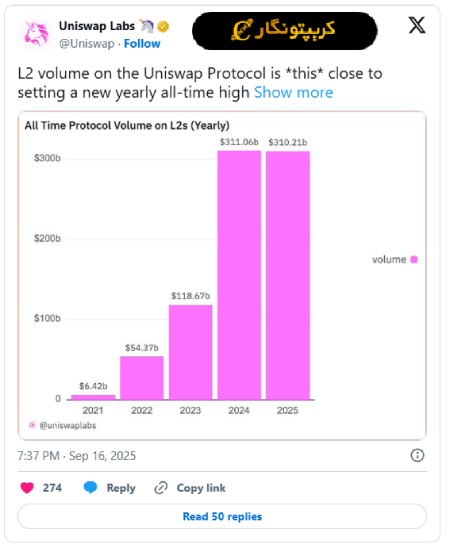Click the small uniswaplabs logo in chart
This screenshot has height=552, width=450.
point(32,425)
